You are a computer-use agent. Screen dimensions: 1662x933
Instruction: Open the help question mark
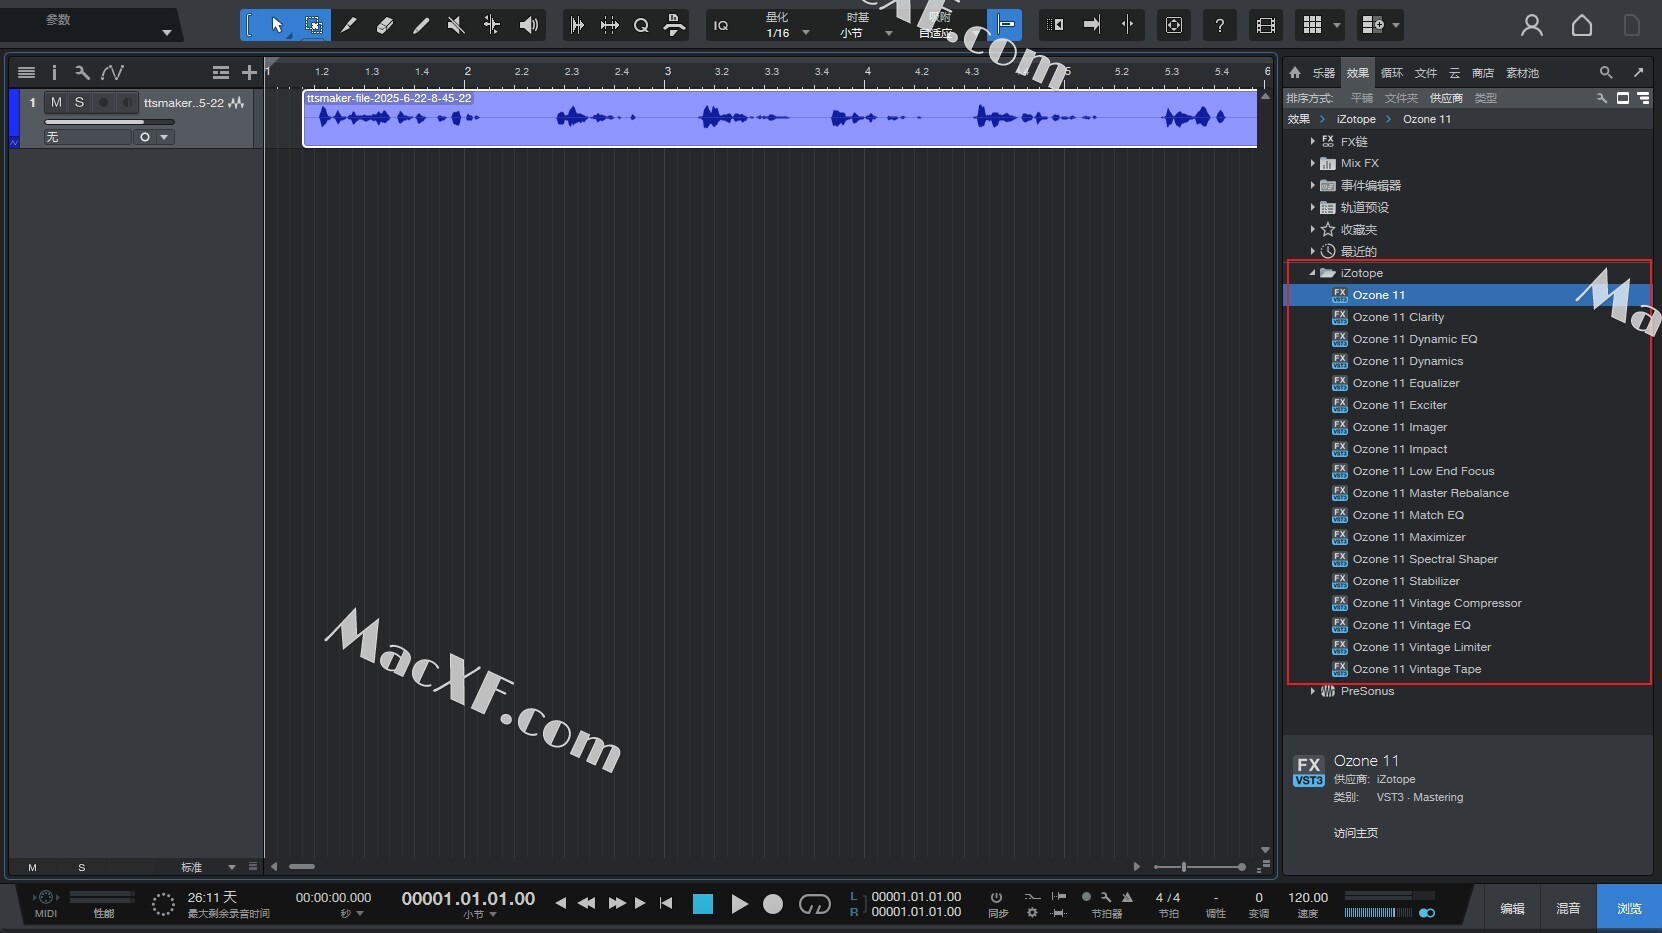coord(1219,25)
